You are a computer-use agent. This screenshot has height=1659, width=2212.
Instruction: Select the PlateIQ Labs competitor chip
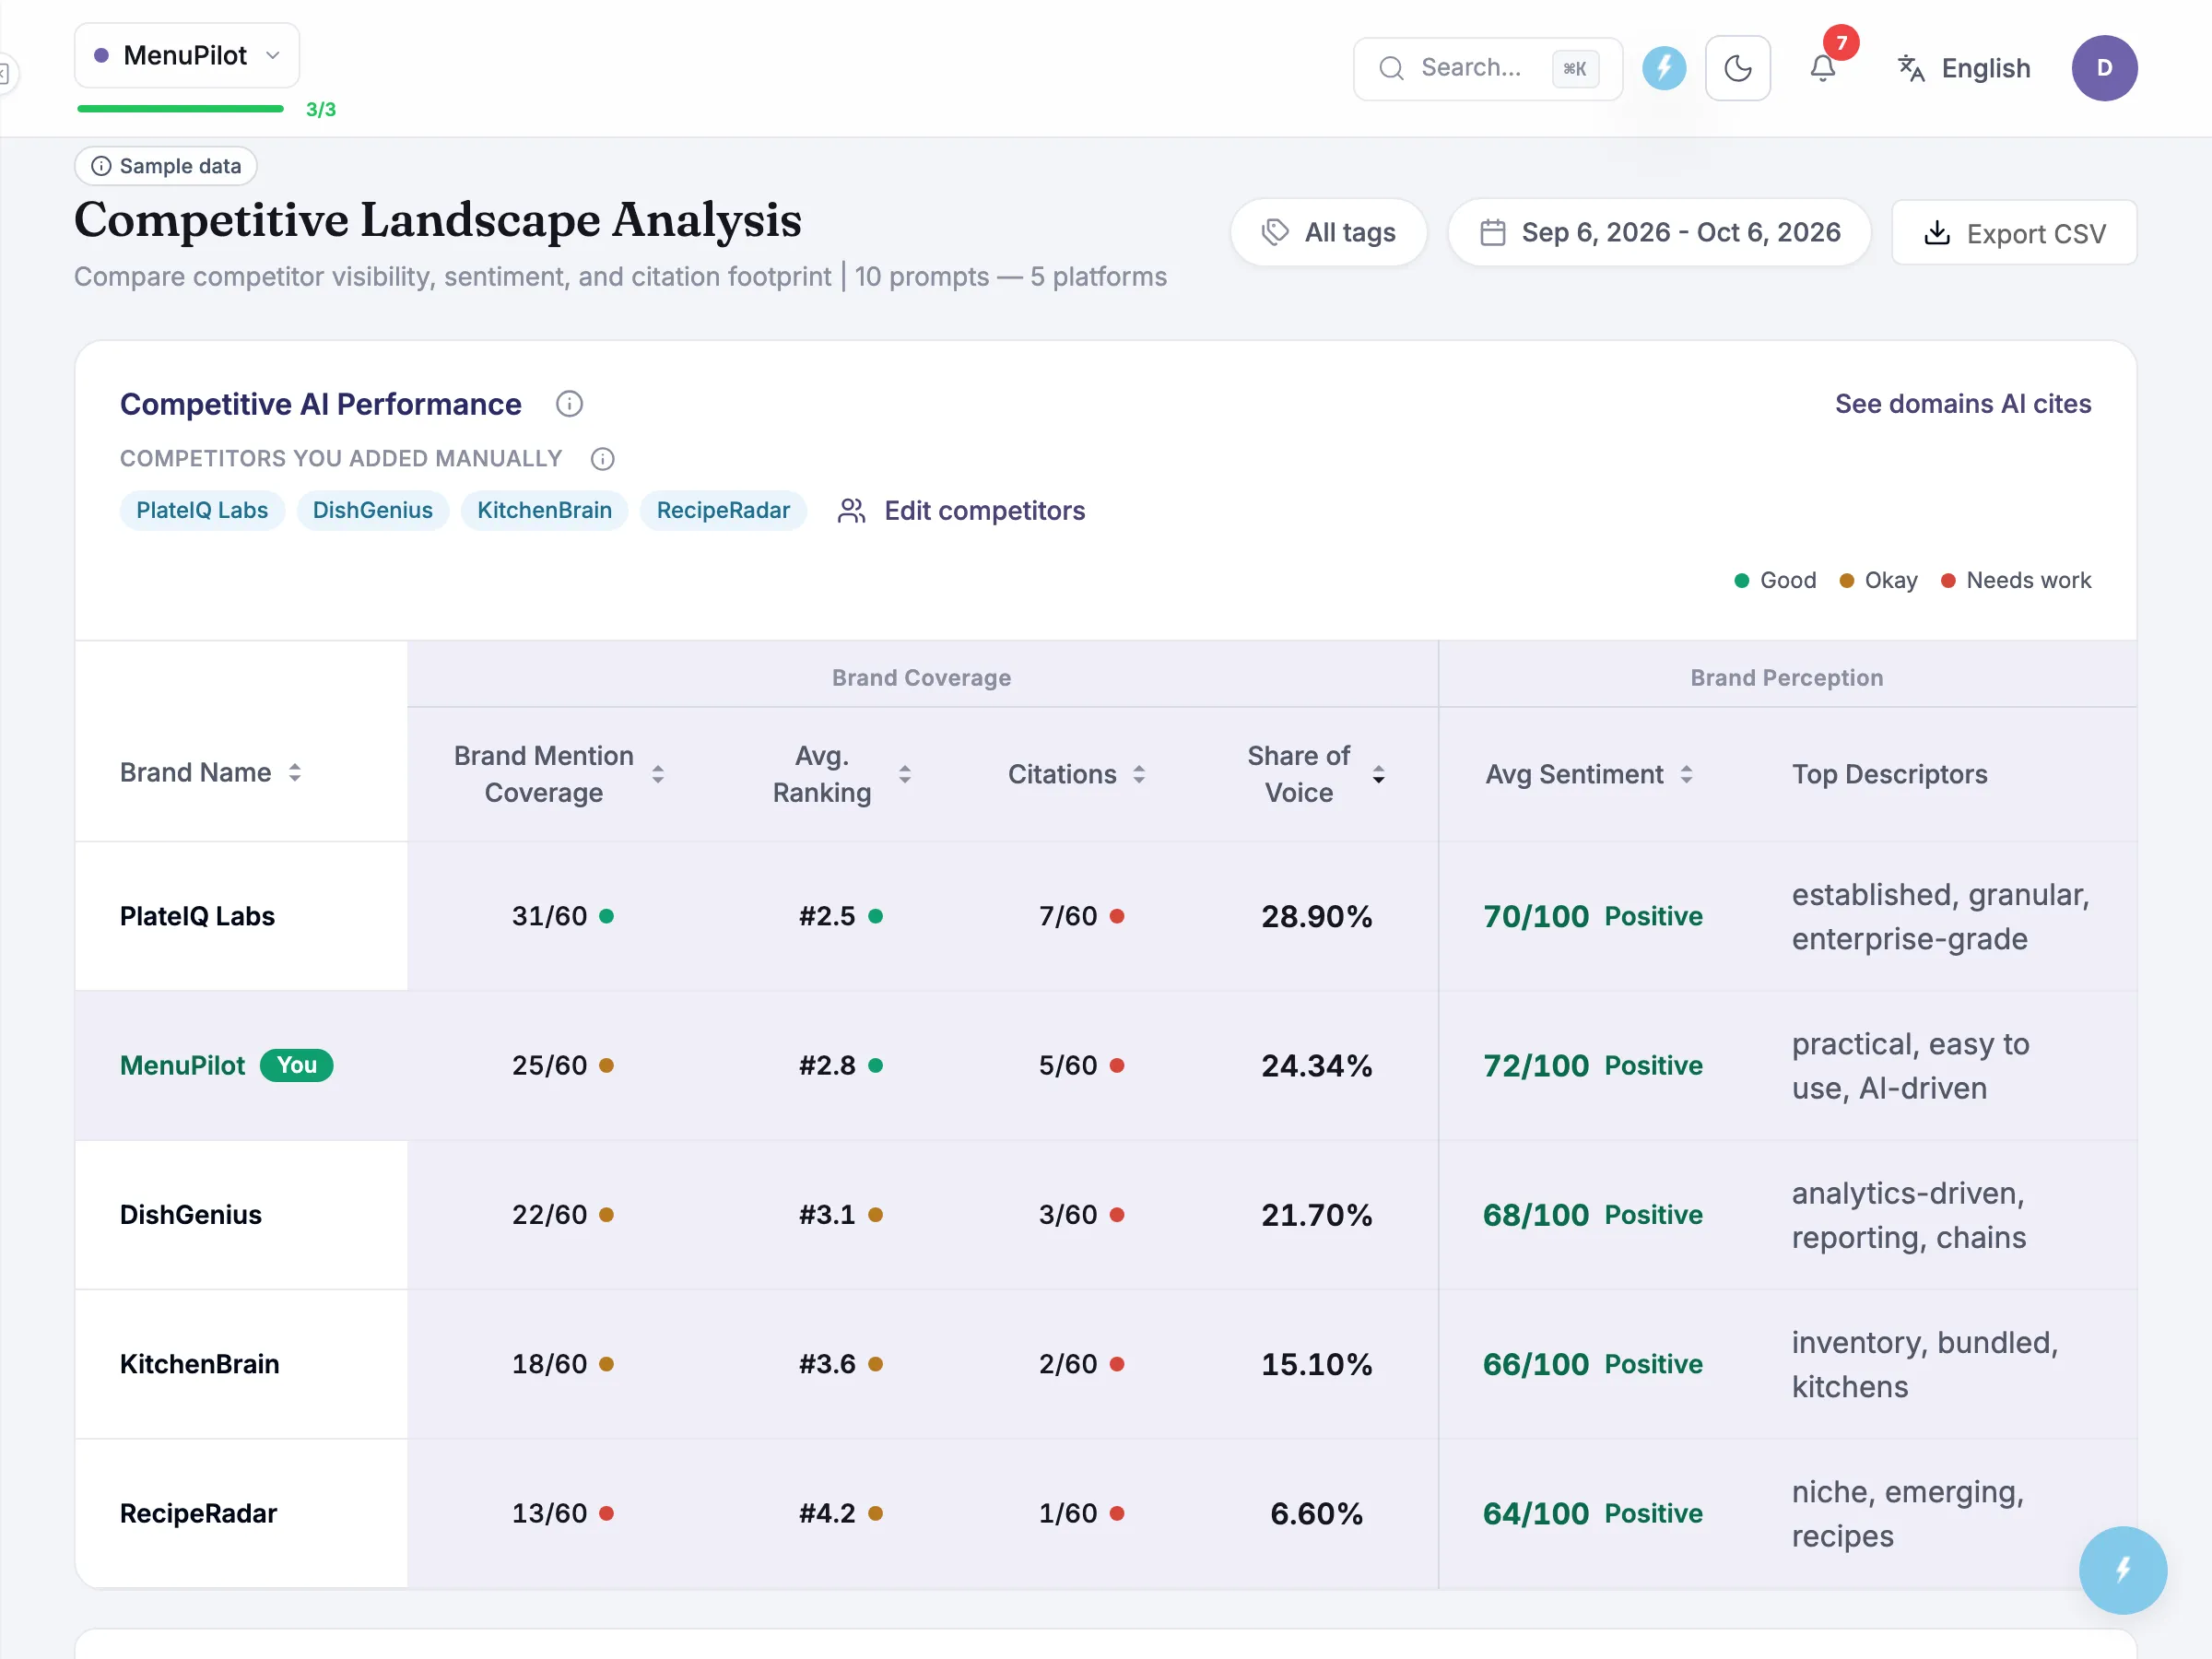(202, 510)
